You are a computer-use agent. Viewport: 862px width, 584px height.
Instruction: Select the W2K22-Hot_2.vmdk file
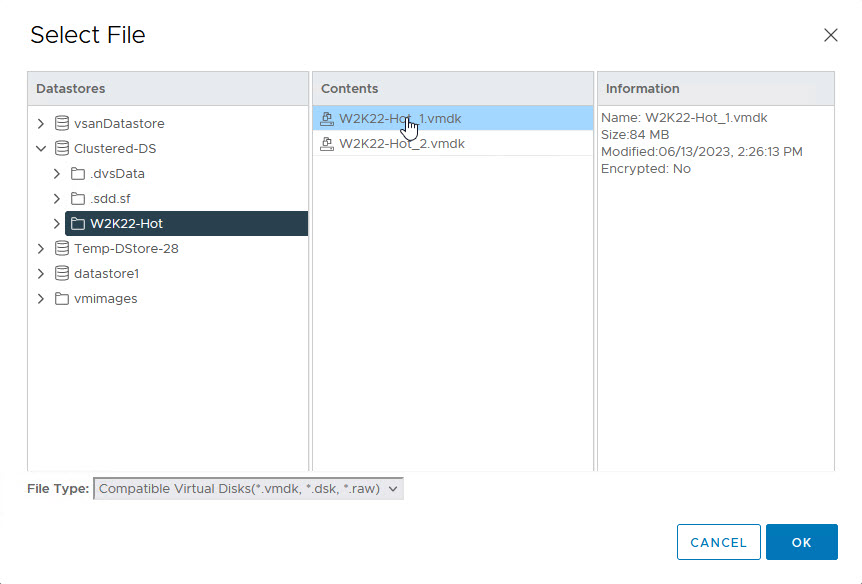point(401,144)
